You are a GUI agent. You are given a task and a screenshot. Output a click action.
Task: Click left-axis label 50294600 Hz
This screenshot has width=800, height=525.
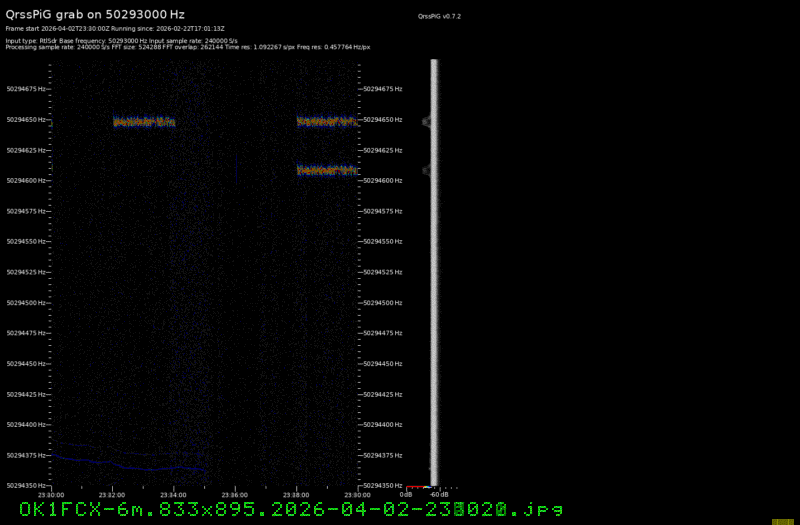26,181
